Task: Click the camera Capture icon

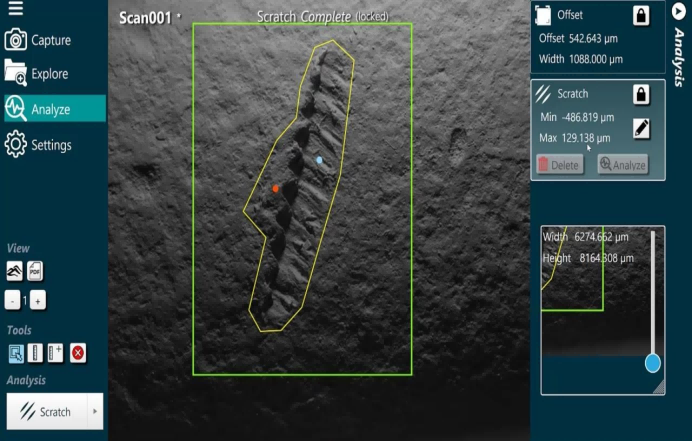Action: (15, 40)
